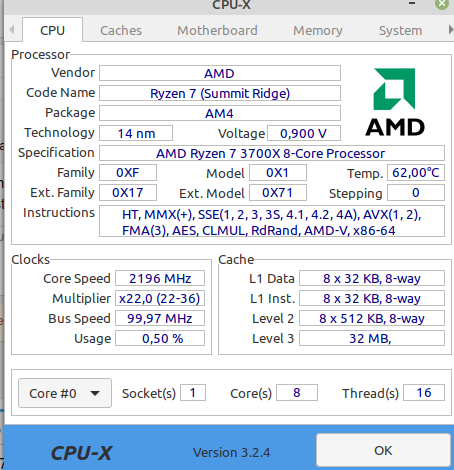Click the Core Speed value field
The image size is (454, 470).
pos(160,278)
